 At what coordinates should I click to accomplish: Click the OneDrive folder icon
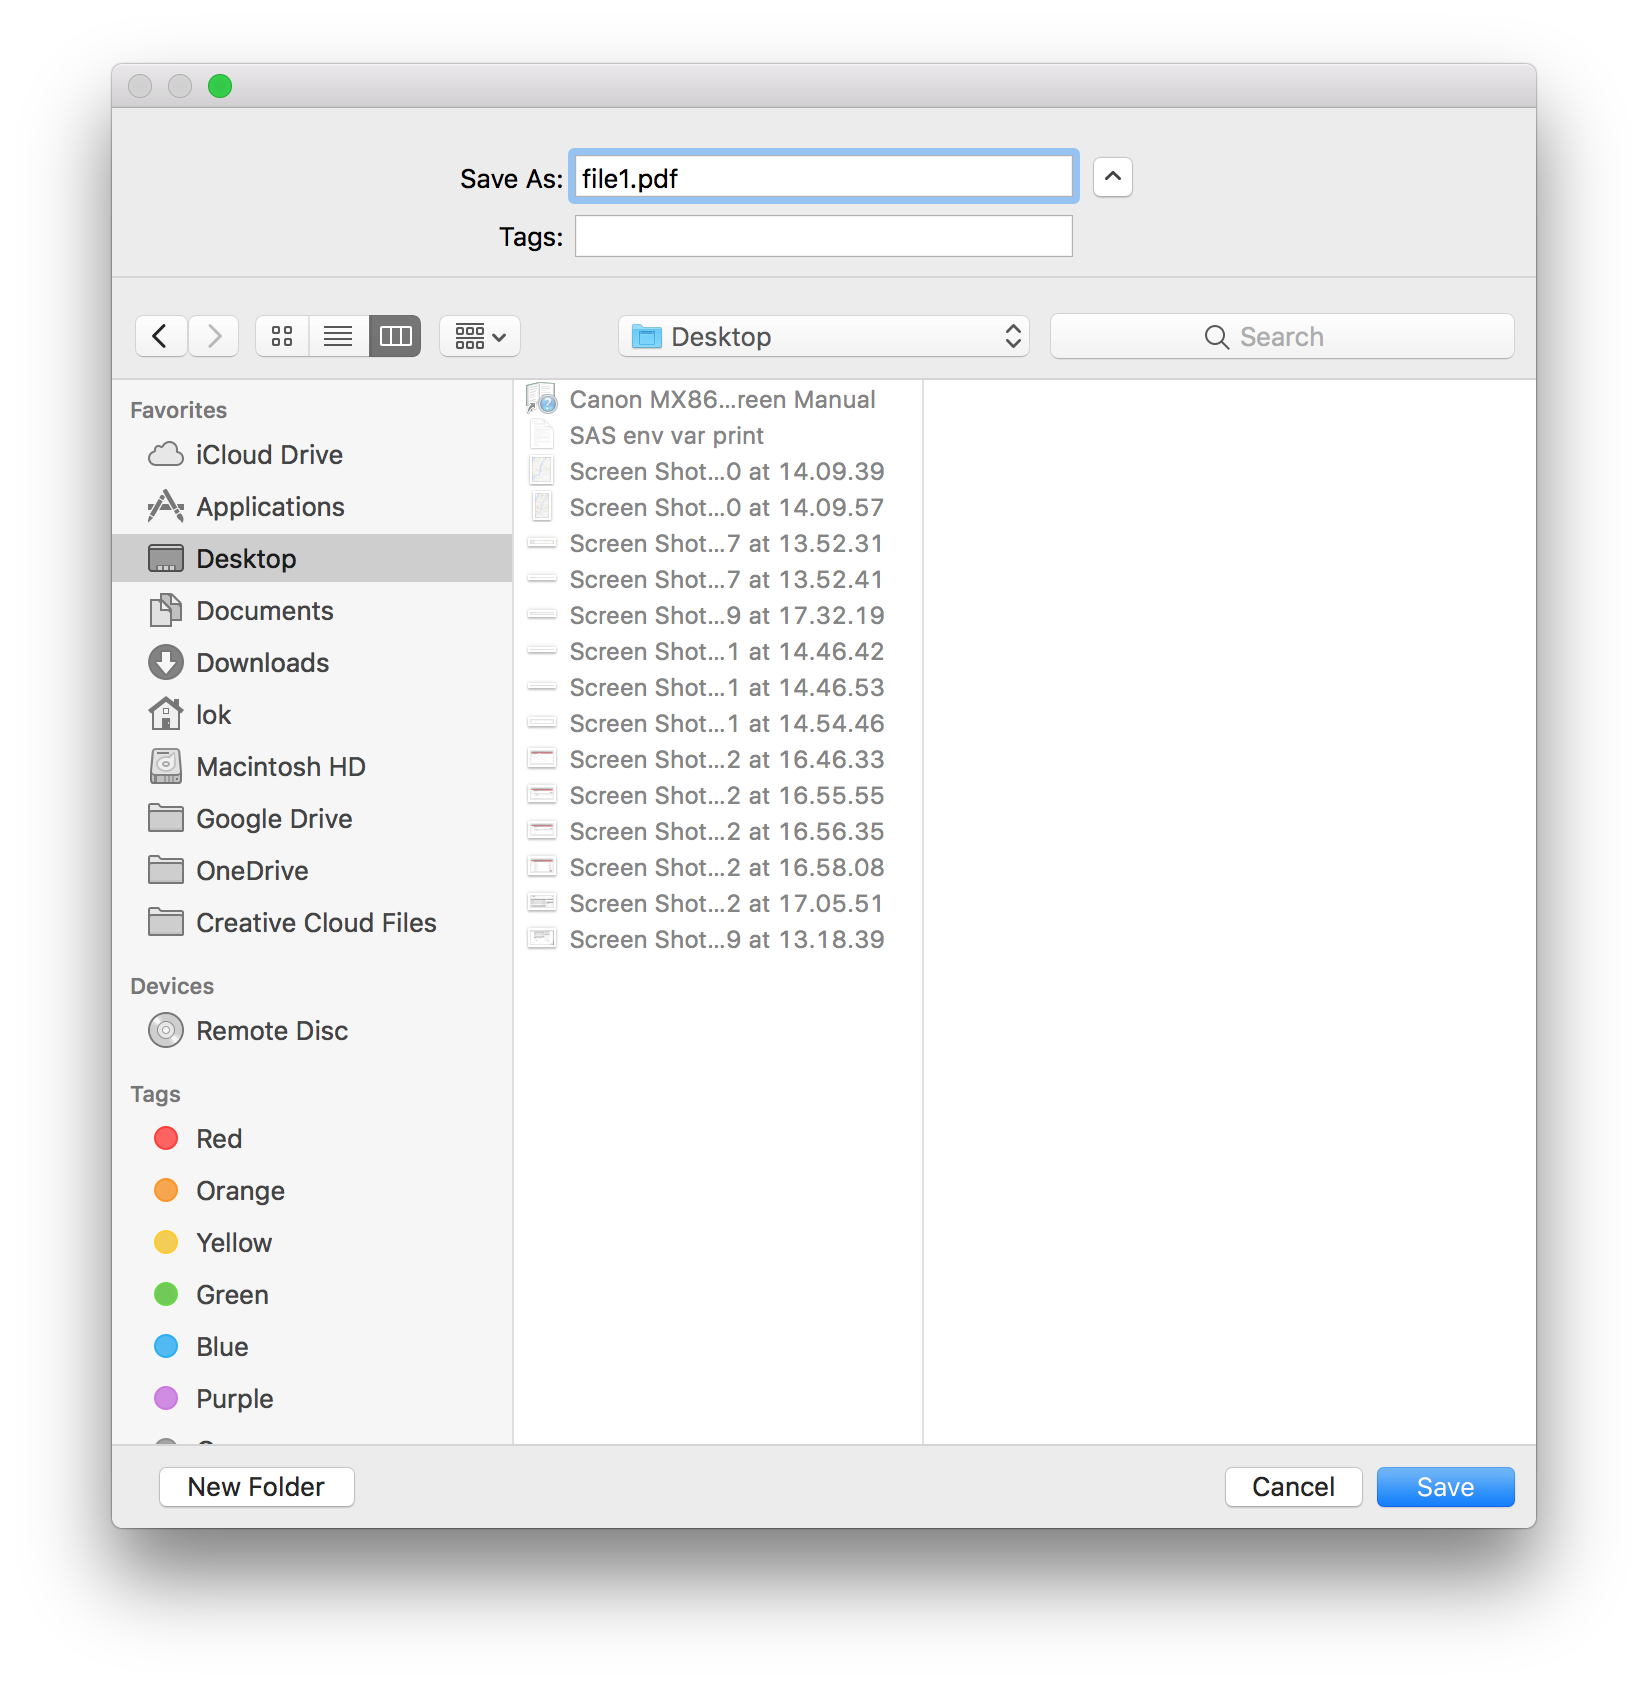(166, 870)
